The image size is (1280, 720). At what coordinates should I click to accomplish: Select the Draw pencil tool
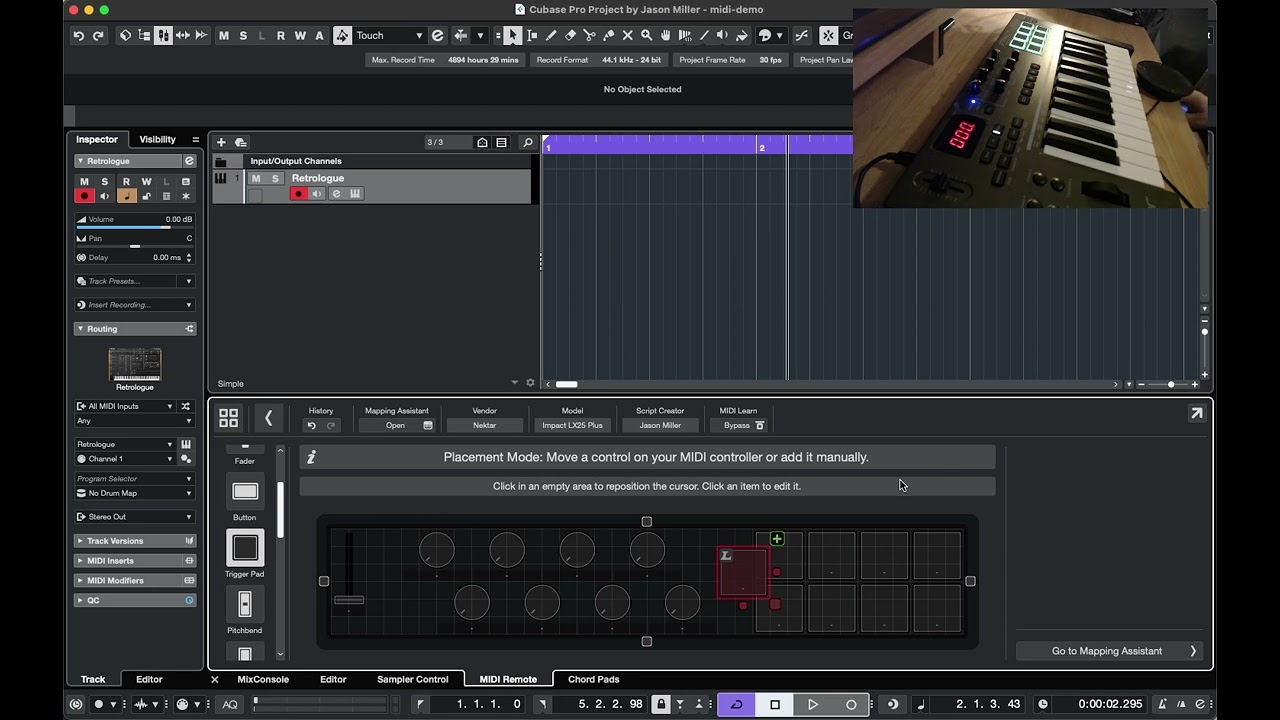tap(551, 35)
